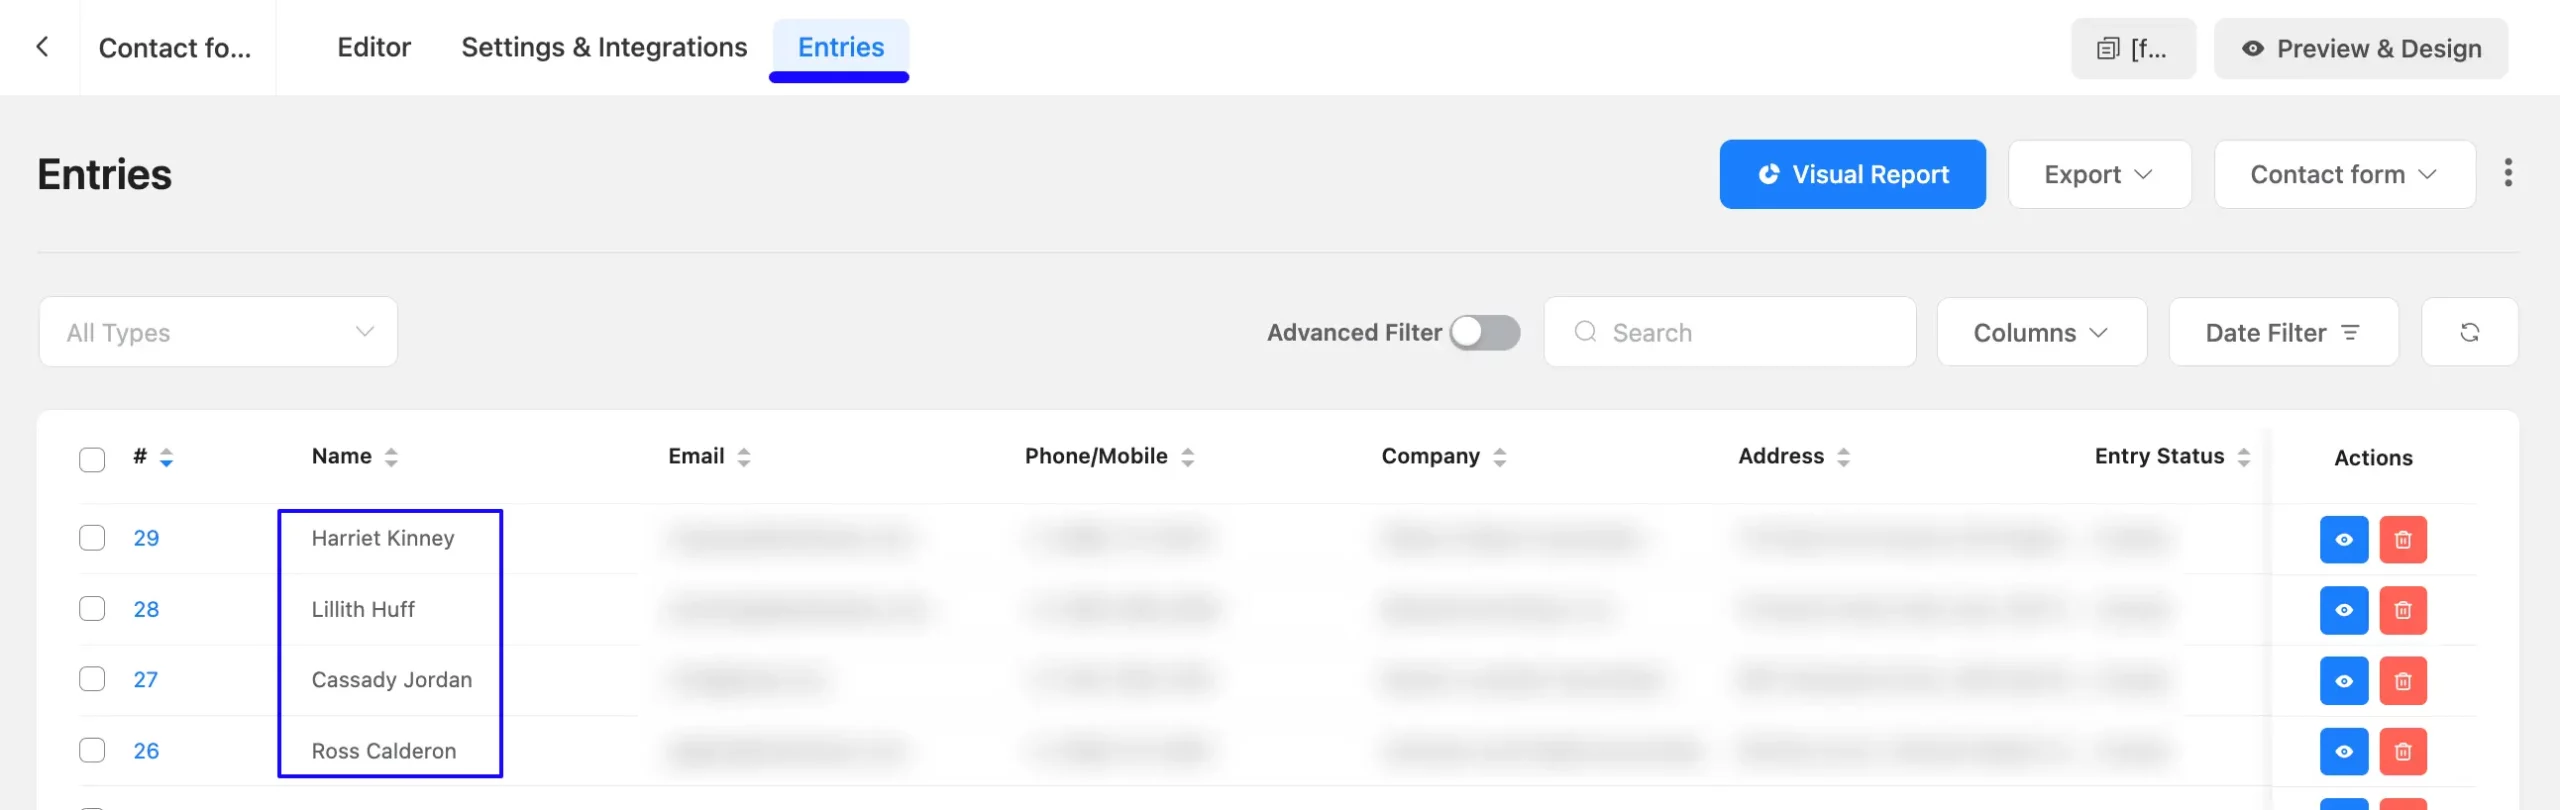2560x810 pixels.
Task: Expand the Export dropdown
Action: pos(2099,174)
